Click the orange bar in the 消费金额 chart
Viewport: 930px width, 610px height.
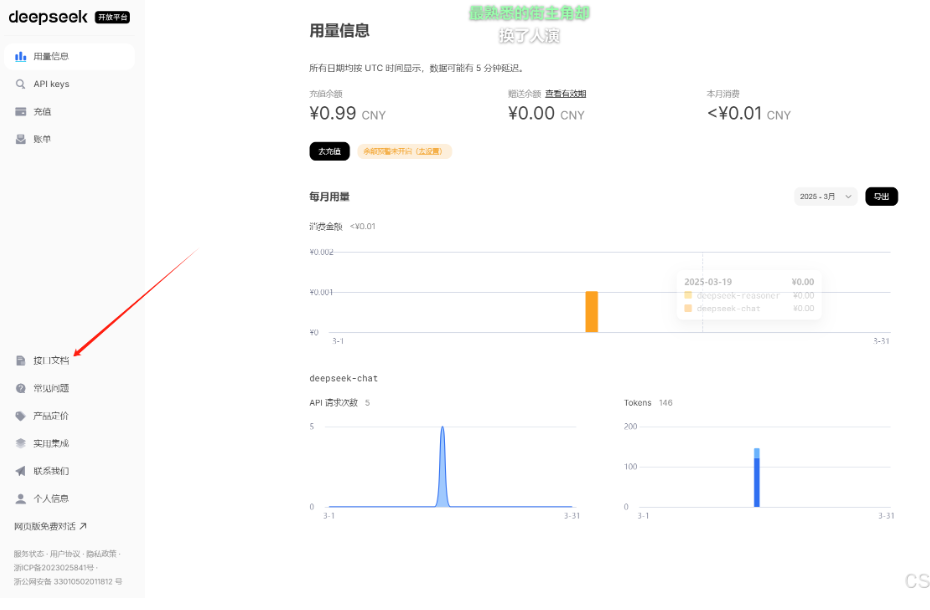click(591, 312)
